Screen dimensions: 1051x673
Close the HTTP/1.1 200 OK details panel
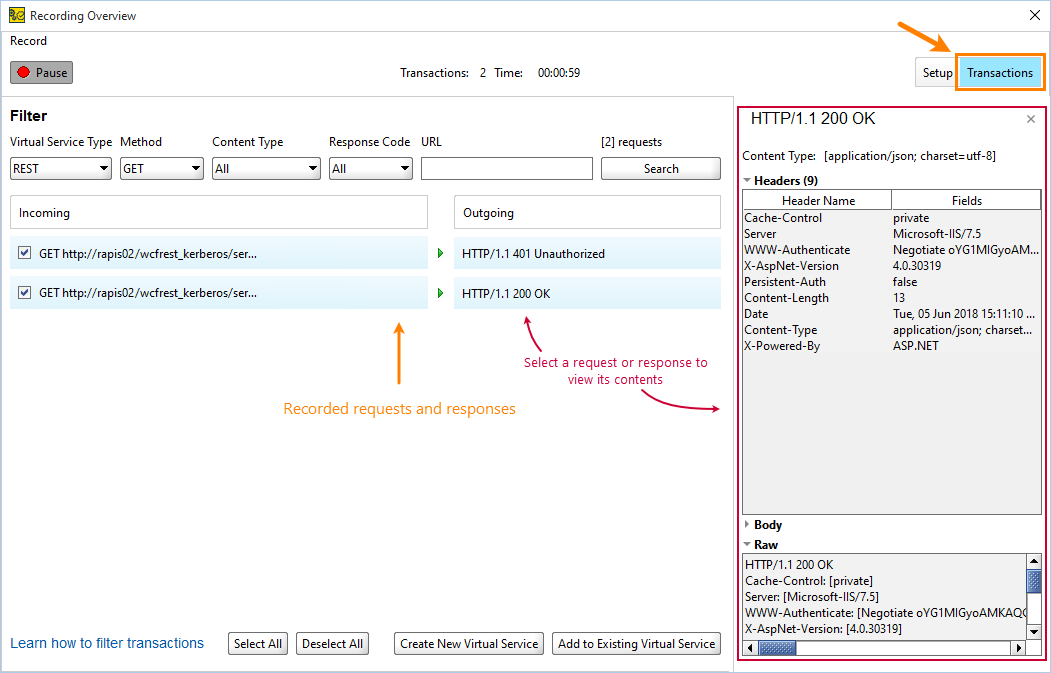[x=1030, y=118]
